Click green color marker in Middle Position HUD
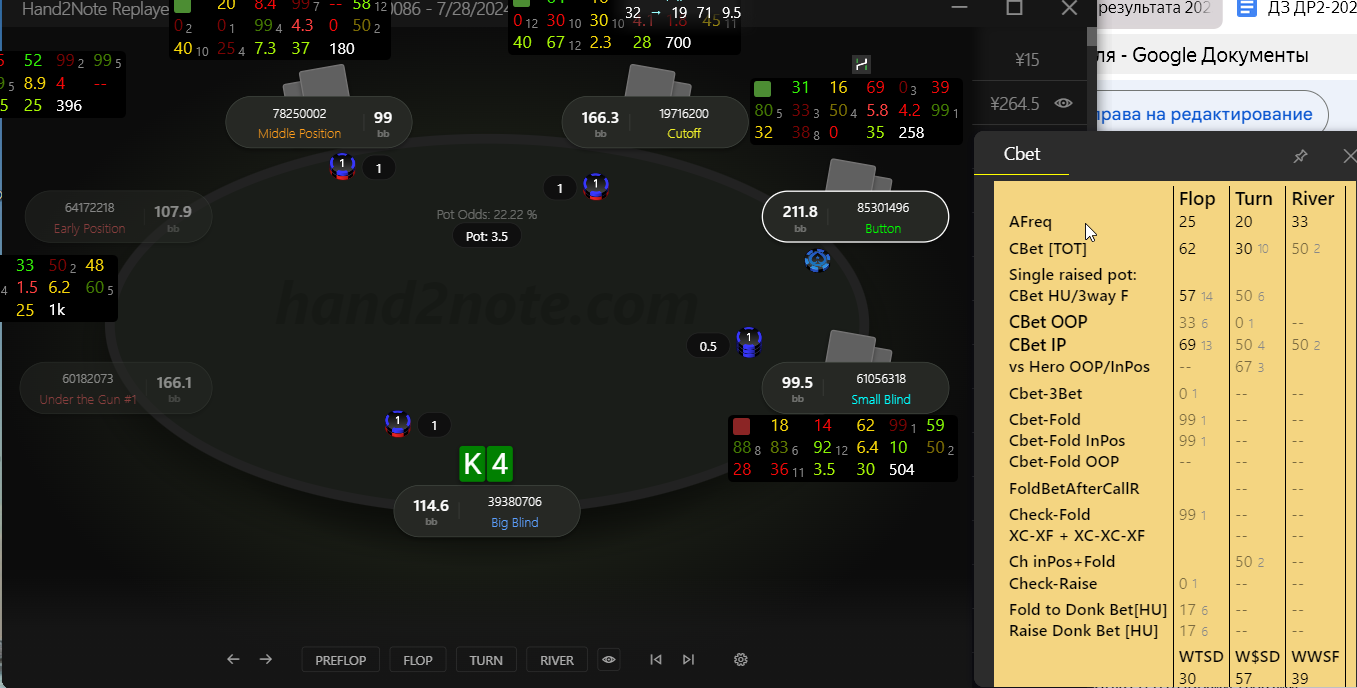 click(182, 6)
